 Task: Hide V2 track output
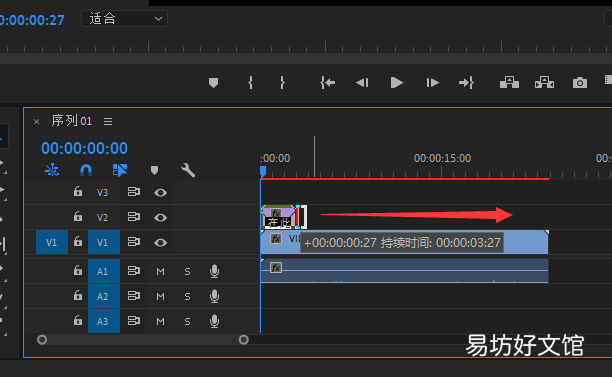point(160,217)
